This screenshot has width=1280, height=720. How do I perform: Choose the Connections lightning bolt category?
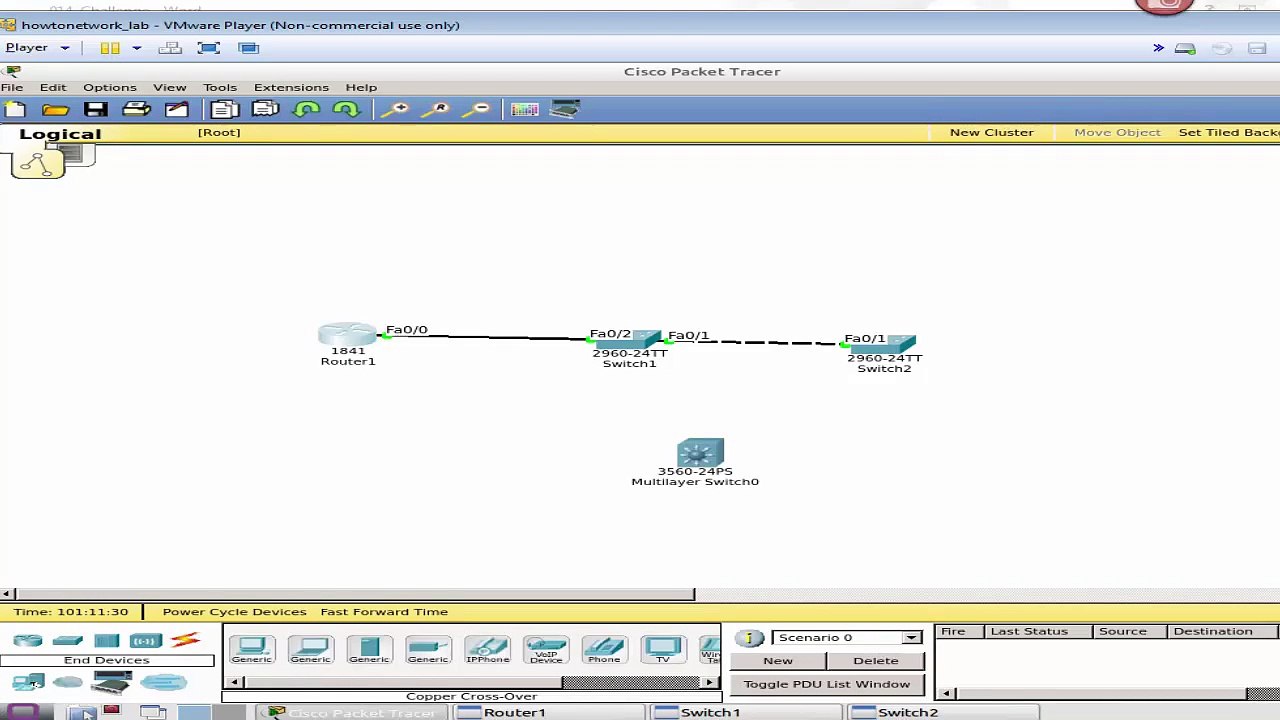point(185,640)
